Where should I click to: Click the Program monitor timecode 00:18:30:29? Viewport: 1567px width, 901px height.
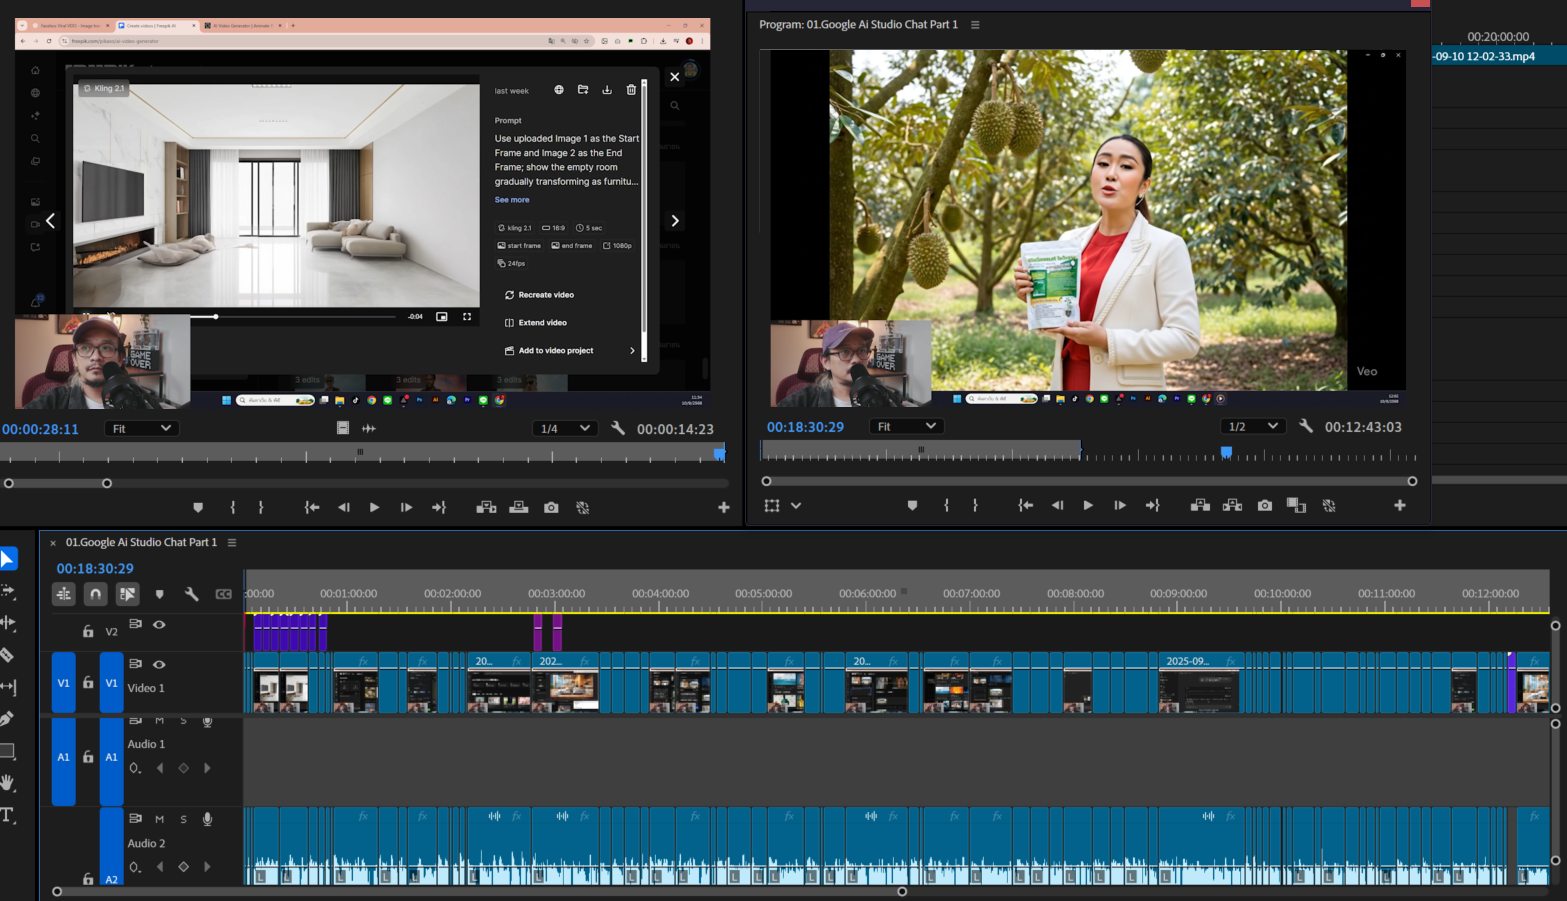click(805, 427)
